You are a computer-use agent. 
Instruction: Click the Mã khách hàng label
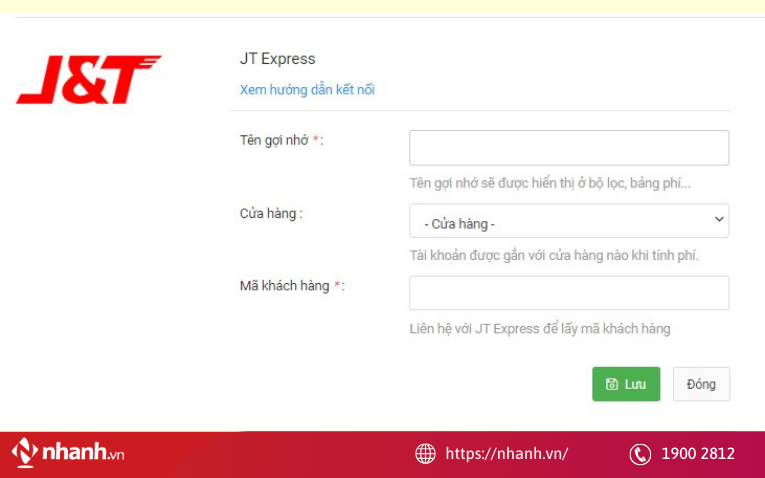(x=292, y=286)
